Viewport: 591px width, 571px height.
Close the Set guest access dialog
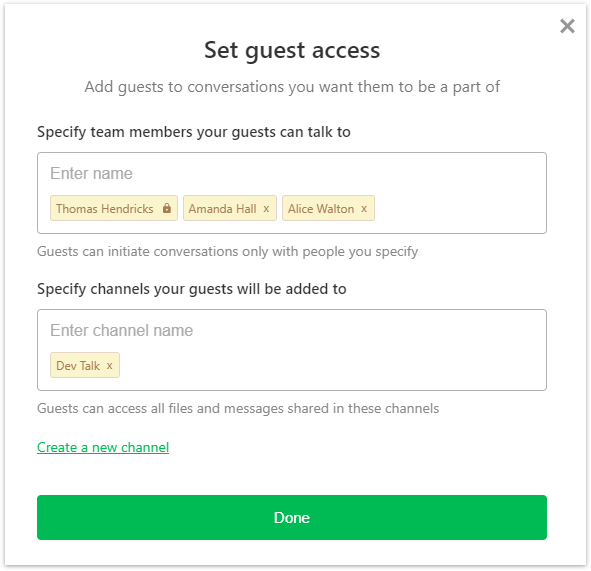(x=567, y=26)
